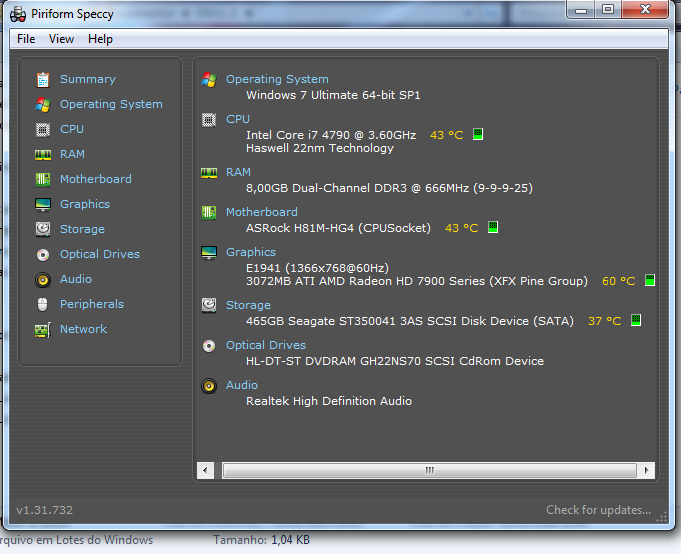Click the Network card icon in sidebar
This screenshot has width=681, height=554.
point(43,330)
